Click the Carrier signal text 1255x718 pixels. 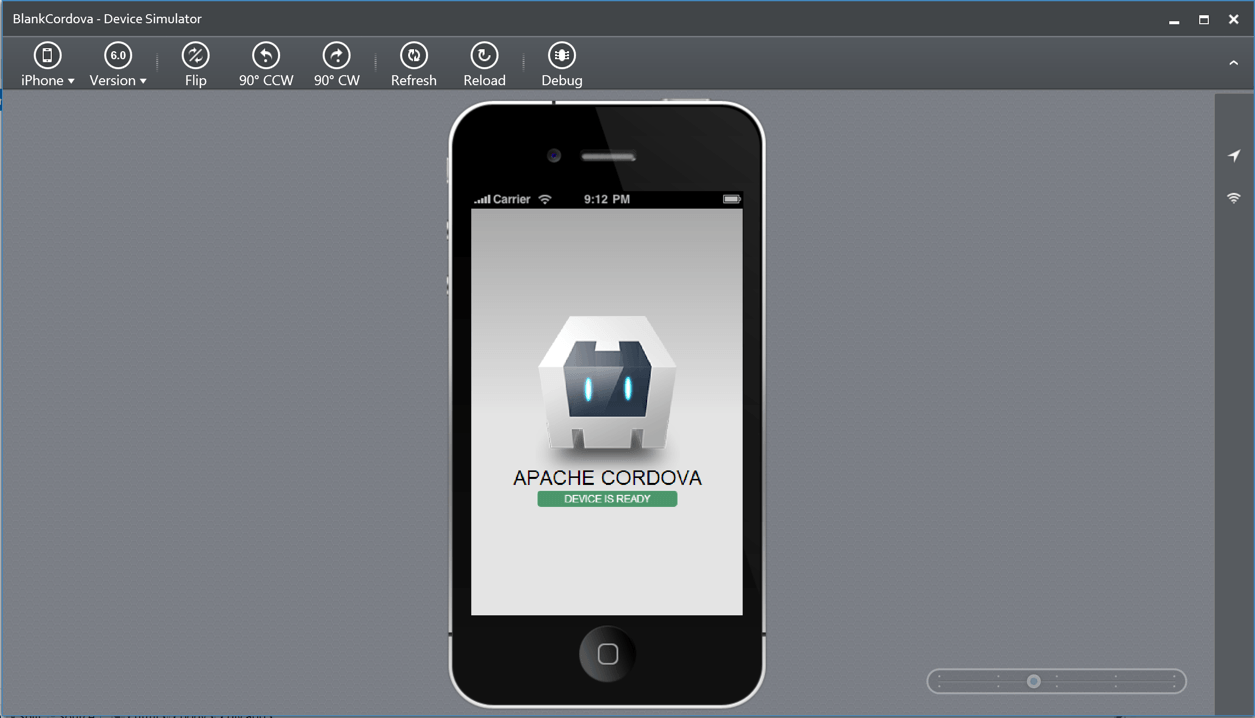coord(511,199)
